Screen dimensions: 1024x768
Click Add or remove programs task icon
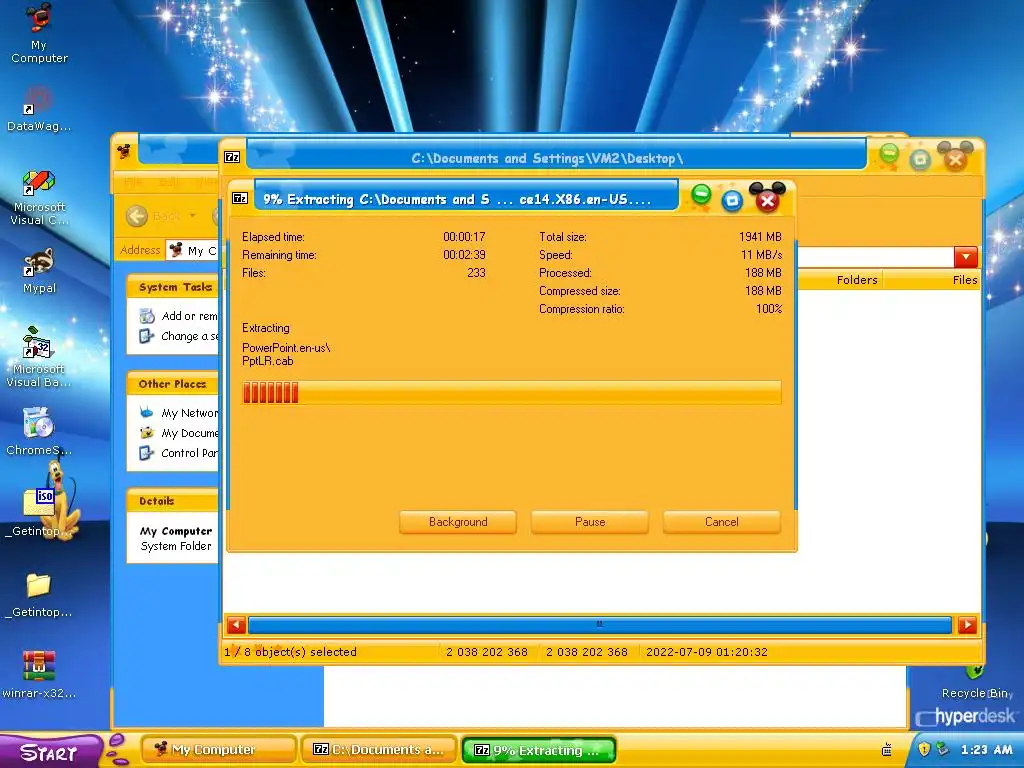coord(147,316)
